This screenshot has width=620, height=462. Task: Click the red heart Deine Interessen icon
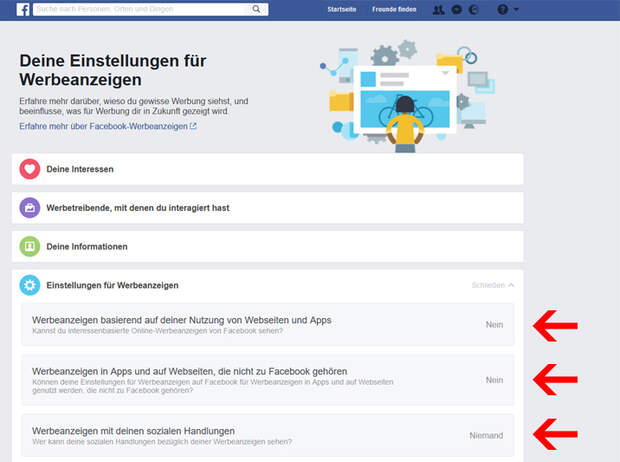[30, 169]
